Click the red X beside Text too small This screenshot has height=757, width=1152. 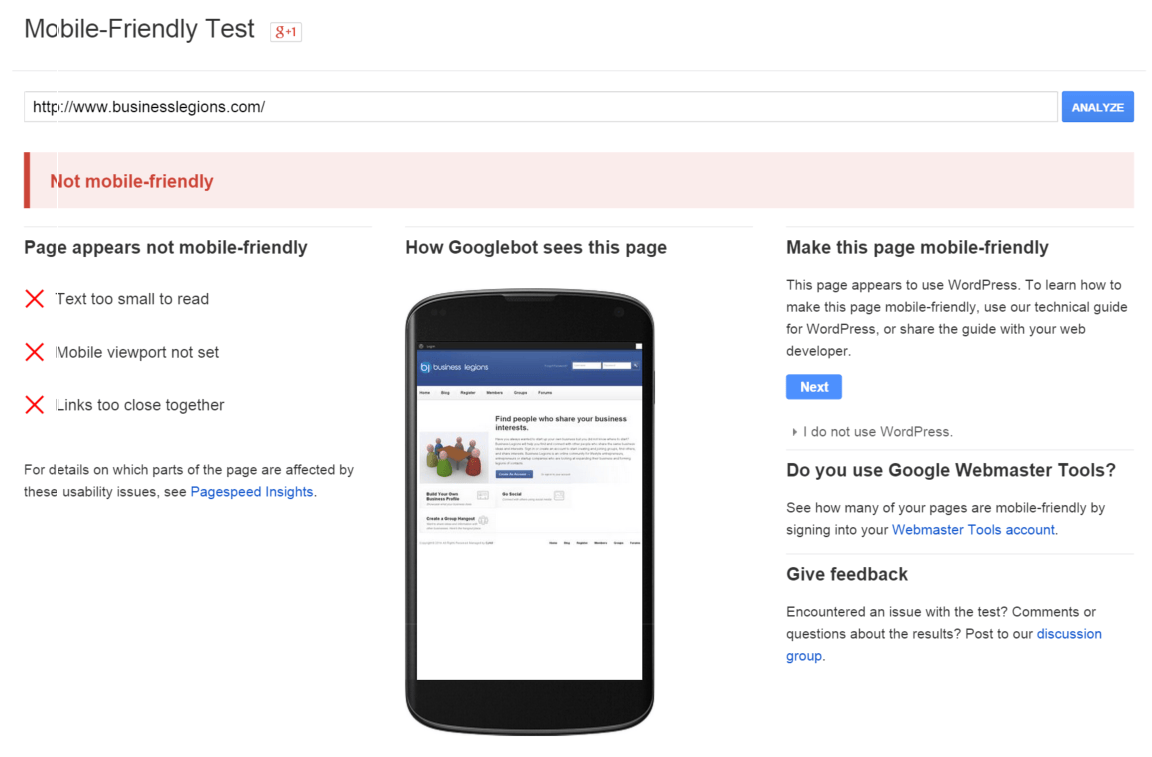(35, 298)
